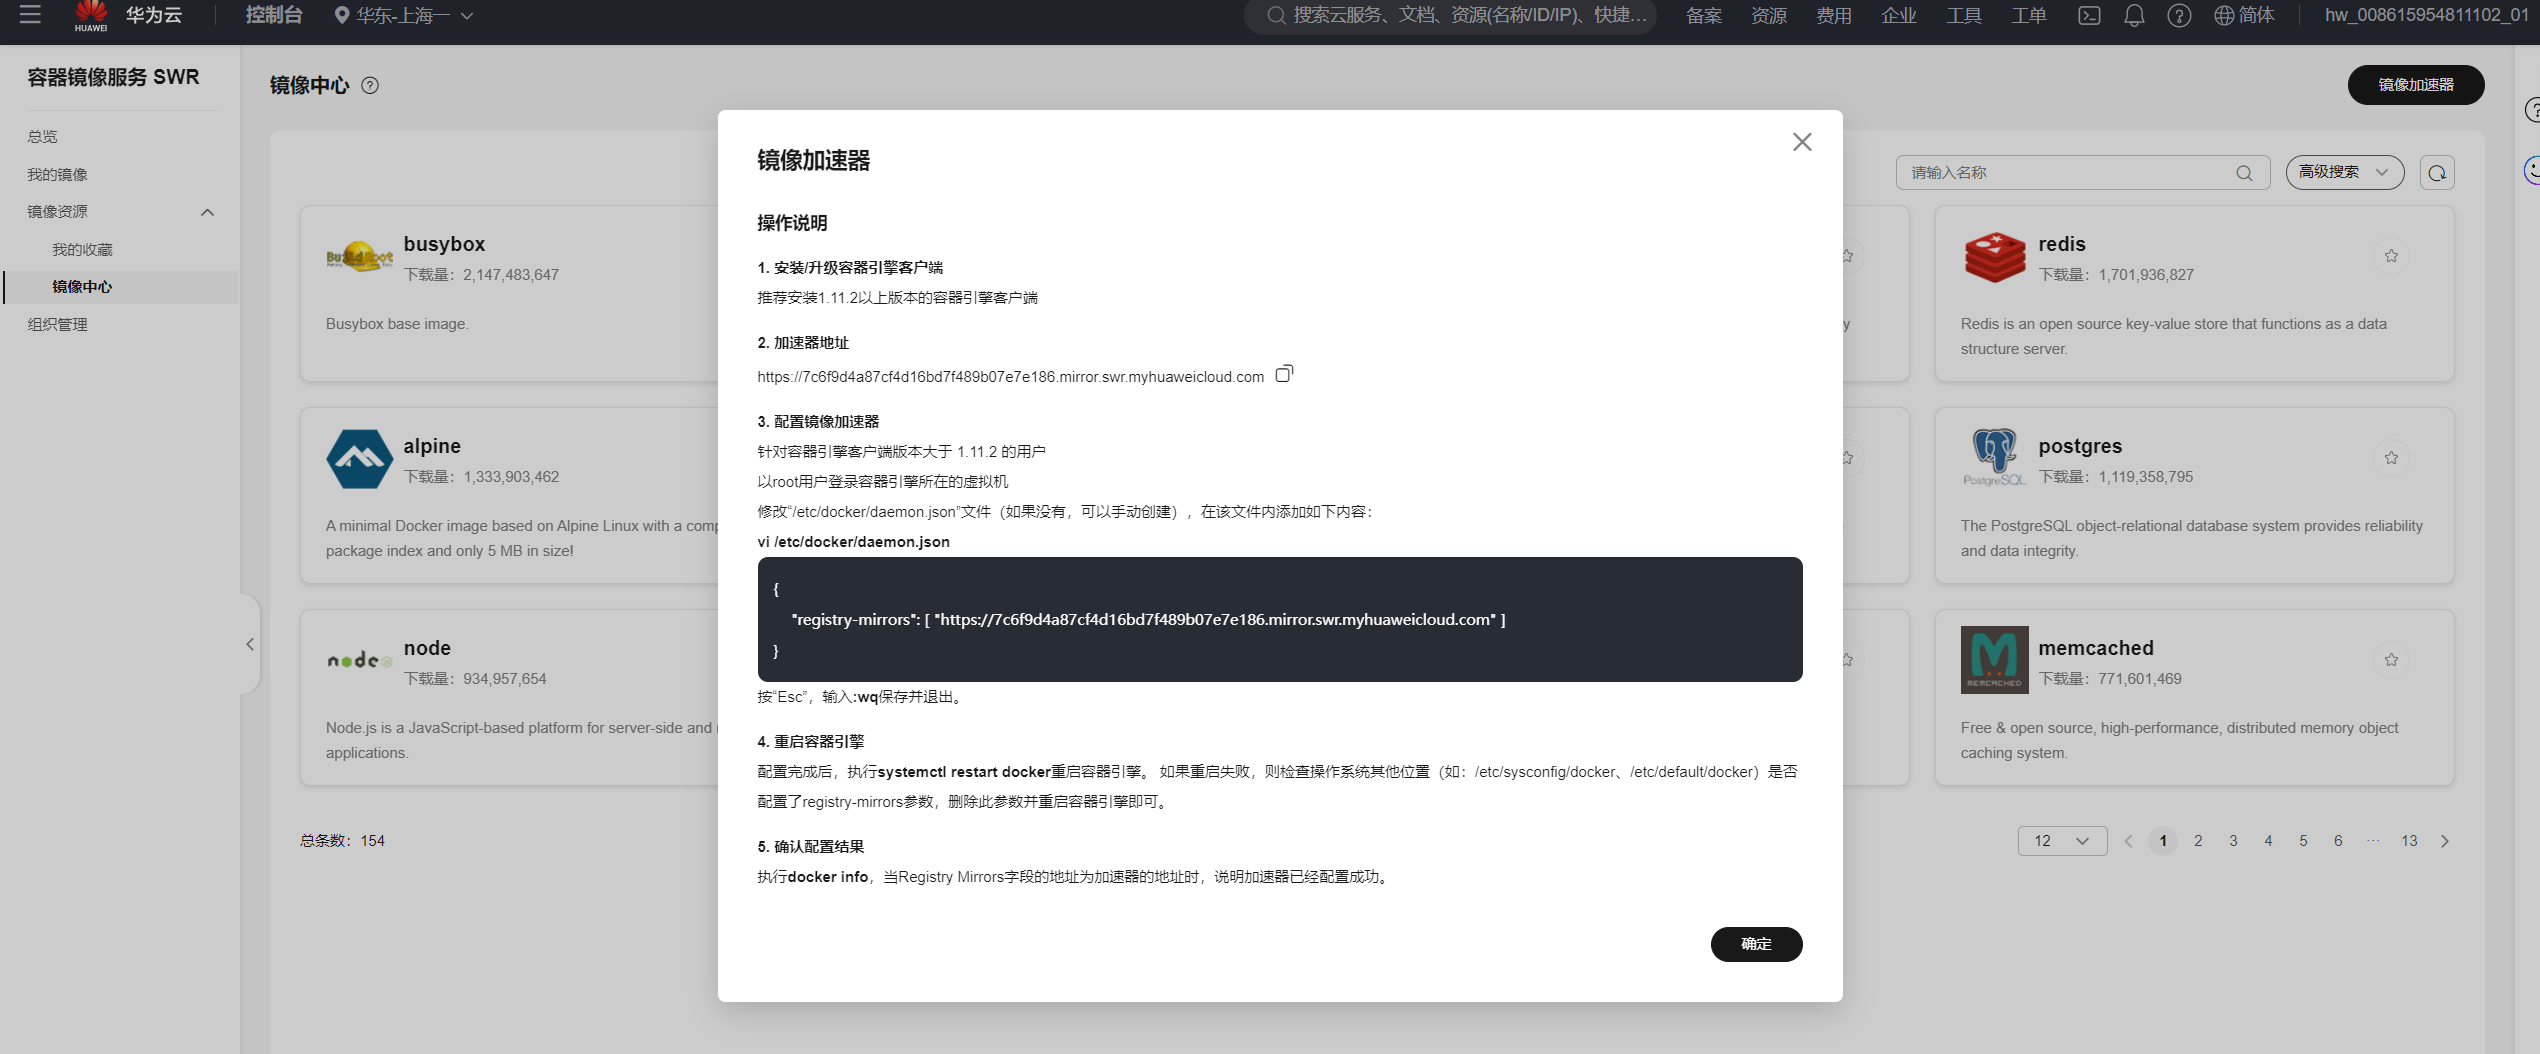
Task: Open the help question mark in the top bar
Action: click(2179, 16)
